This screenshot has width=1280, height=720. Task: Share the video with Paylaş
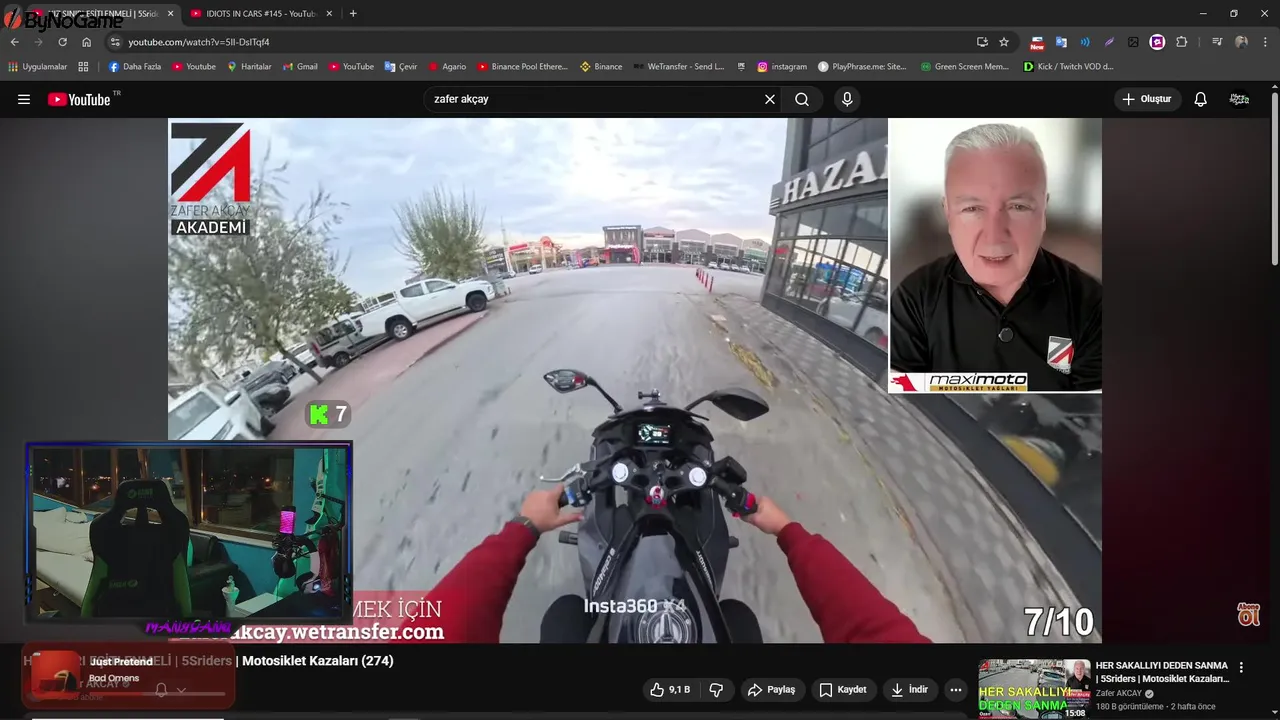[771, 690]
